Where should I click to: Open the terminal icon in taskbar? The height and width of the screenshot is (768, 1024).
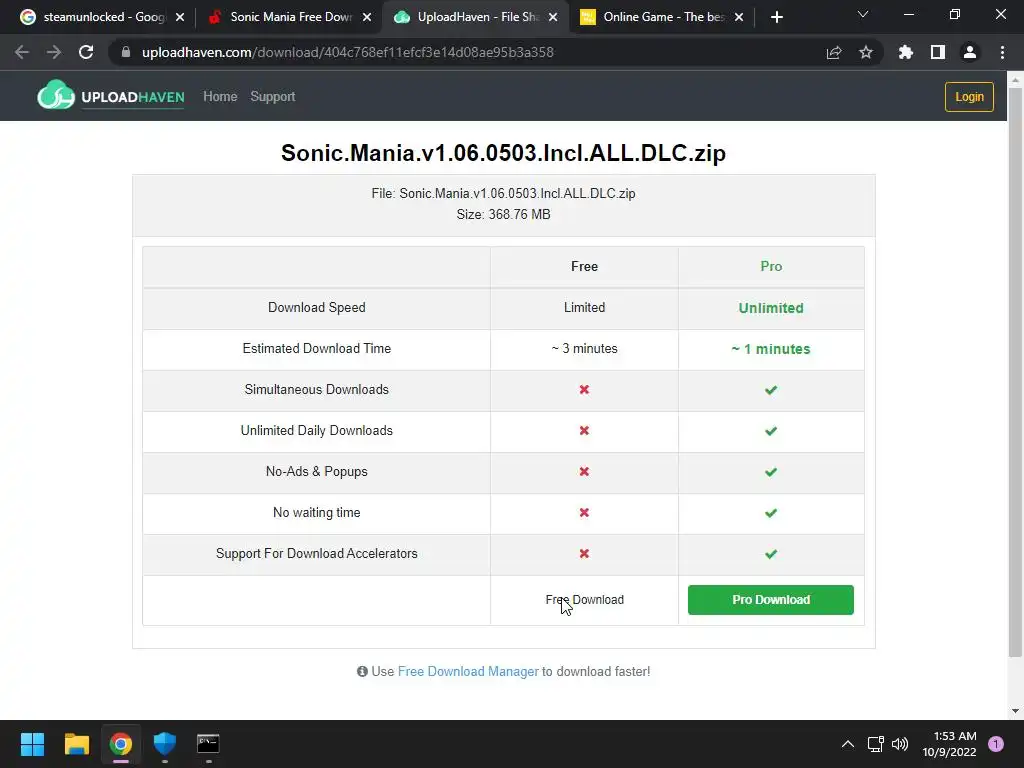(x=208, y=744)
